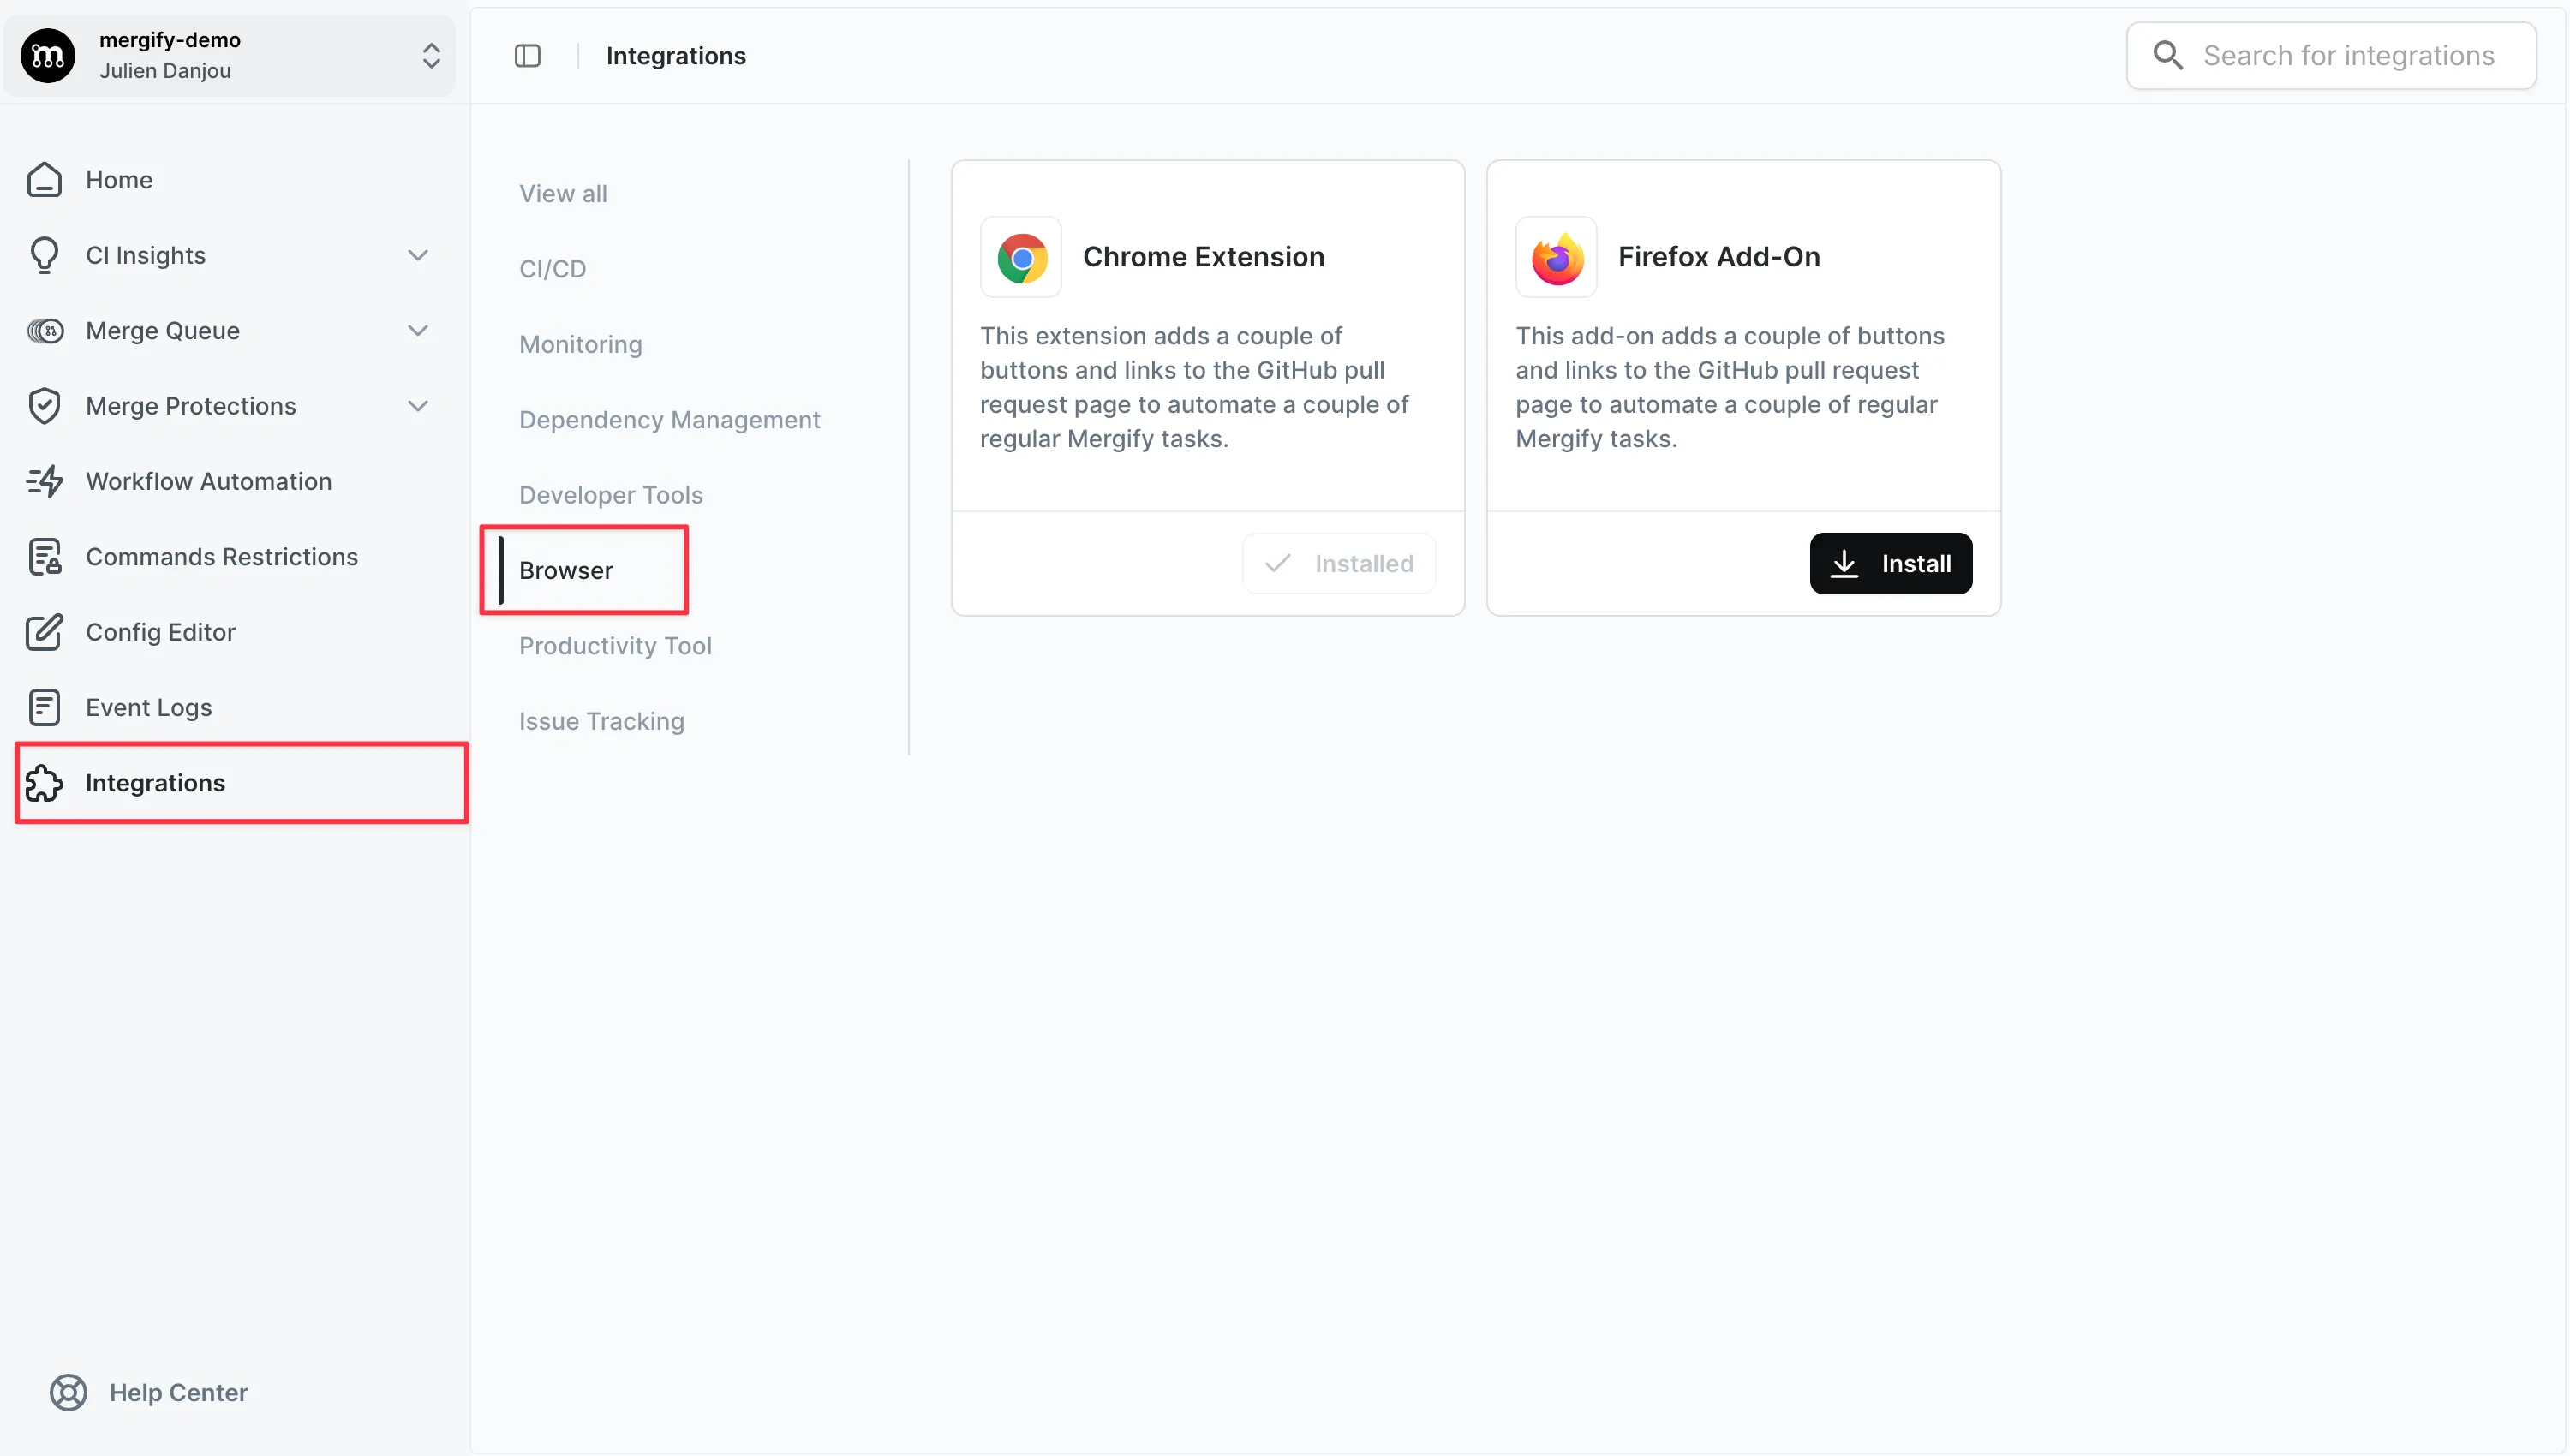2570x1456 pixels.
Task: Select the Issue Tracking category
Action: pyautogui.click(x=601, y=720)
